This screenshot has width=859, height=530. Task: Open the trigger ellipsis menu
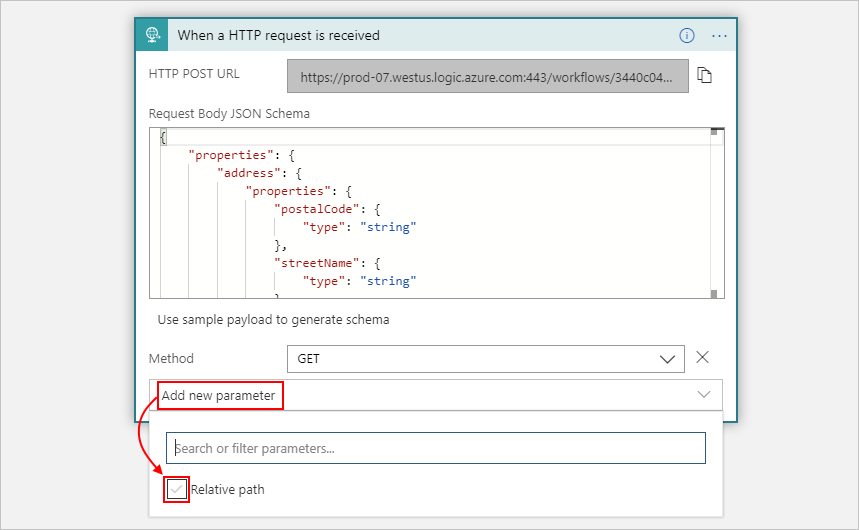click(x=718, y=35)
